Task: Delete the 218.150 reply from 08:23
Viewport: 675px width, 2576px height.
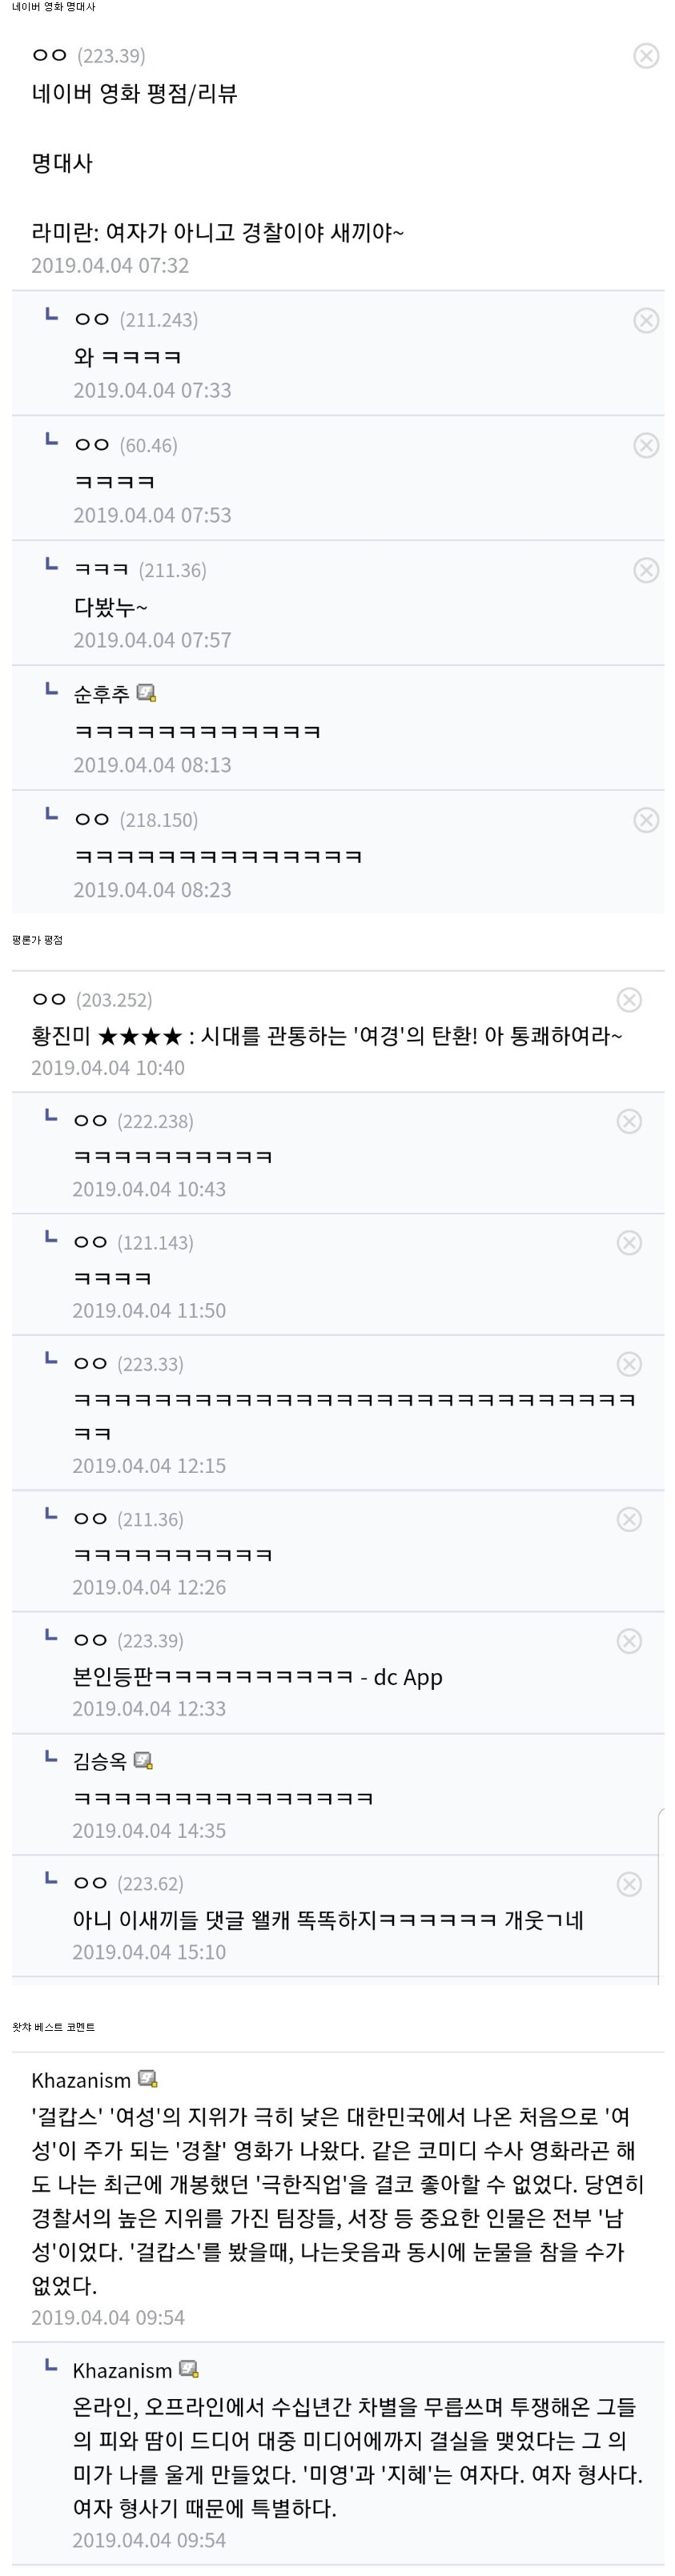Action: tap(646, 820)
